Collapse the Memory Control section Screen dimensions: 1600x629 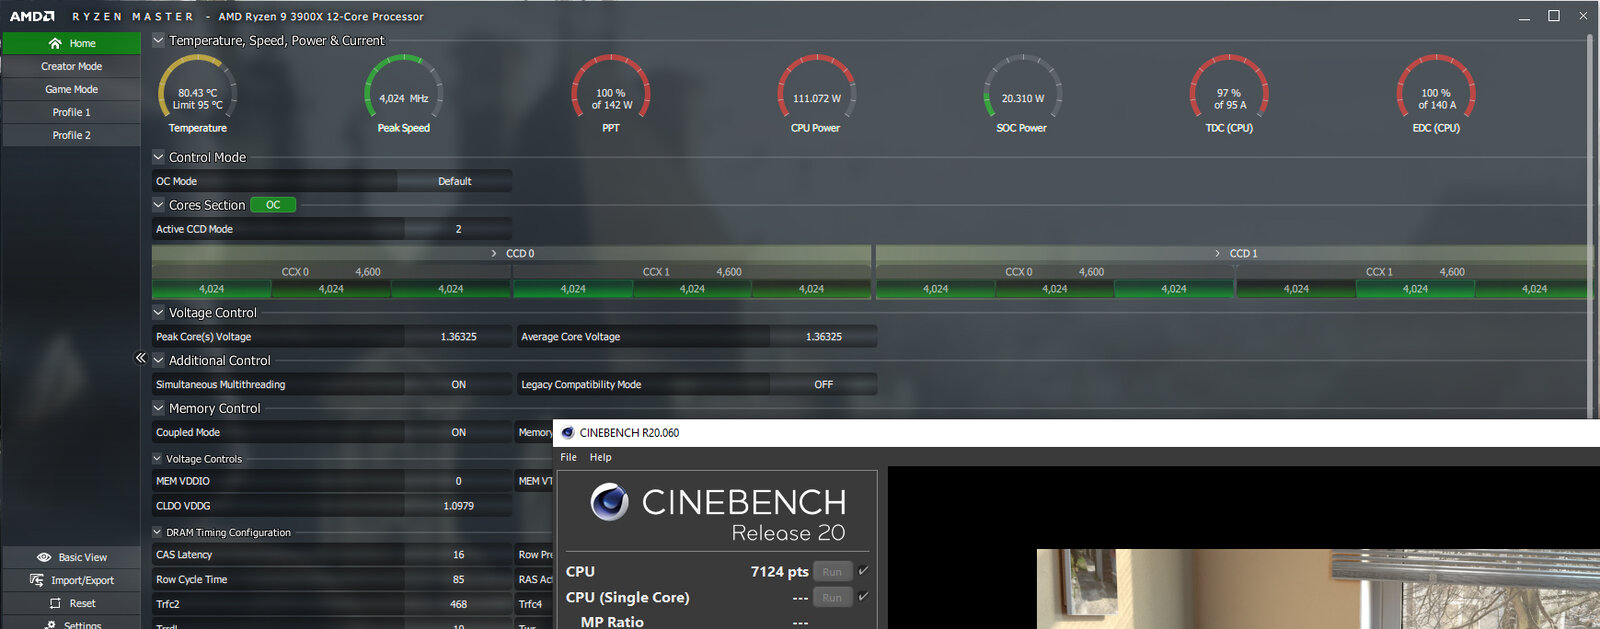158,408
